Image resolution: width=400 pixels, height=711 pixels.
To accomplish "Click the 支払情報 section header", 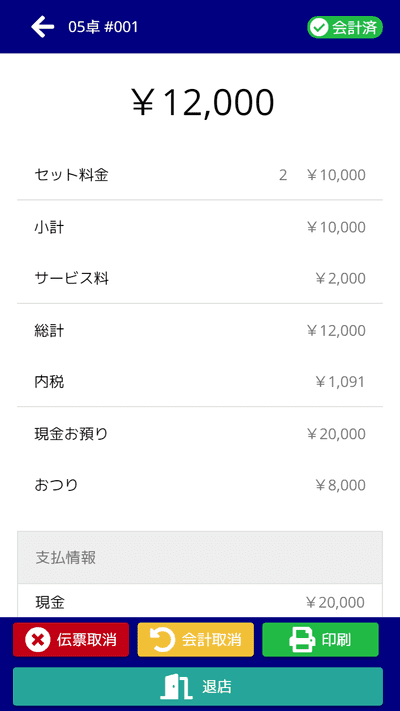I will pos(200,558).
